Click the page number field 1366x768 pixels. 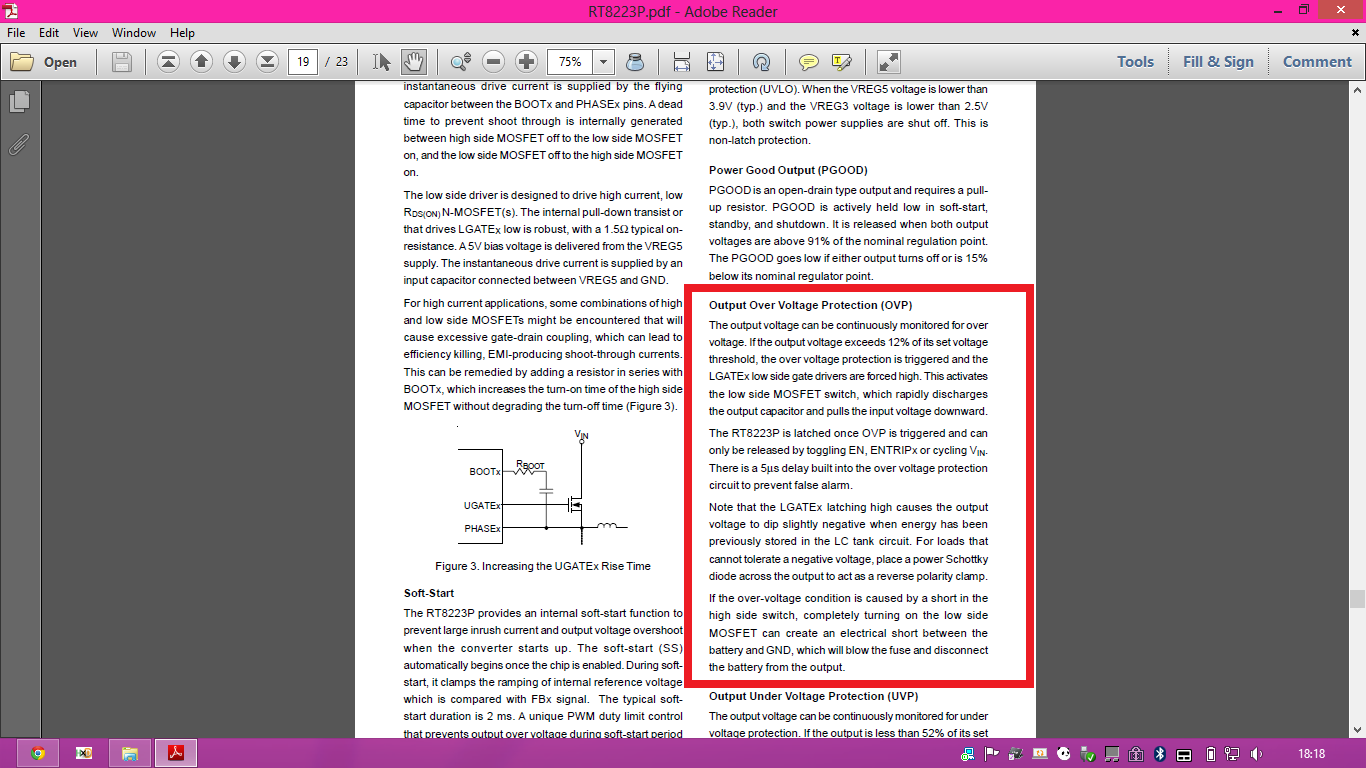pos(303,62)
